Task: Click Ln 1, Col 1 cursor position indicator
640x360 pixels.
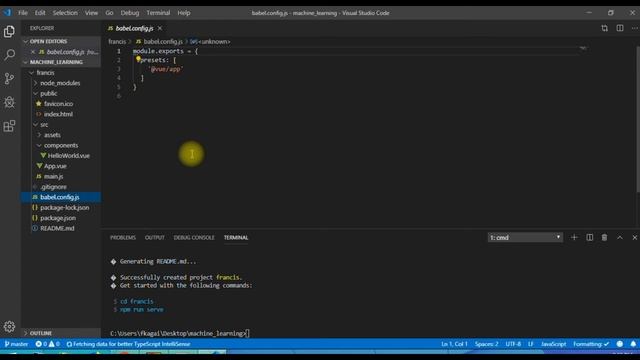Action: [x=454, y=344]
